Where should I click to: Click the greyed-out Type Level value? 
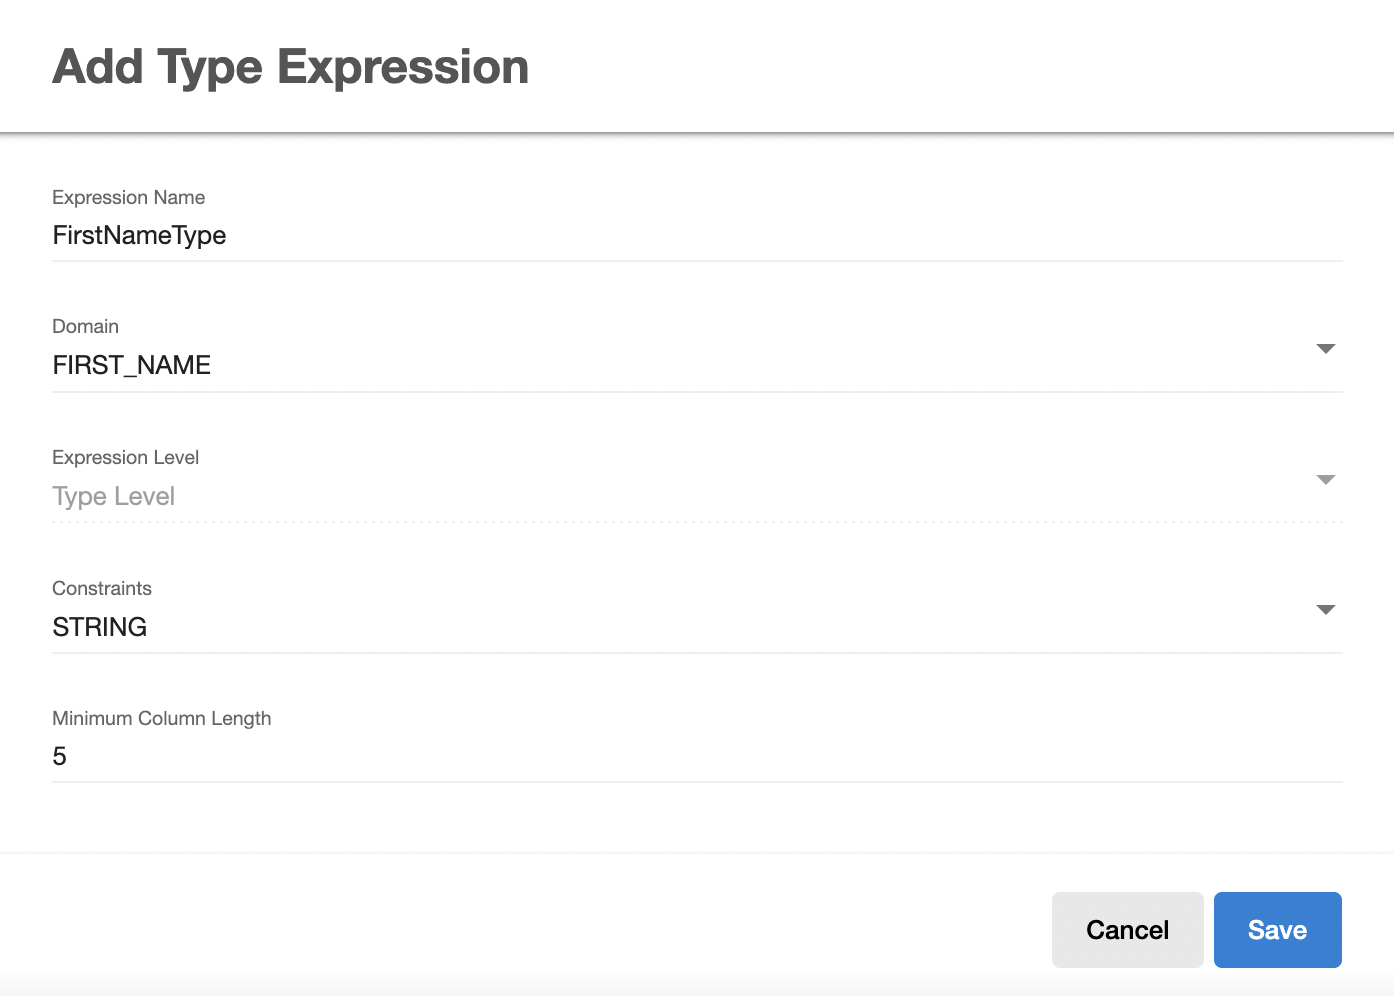[x=114, y=496]
